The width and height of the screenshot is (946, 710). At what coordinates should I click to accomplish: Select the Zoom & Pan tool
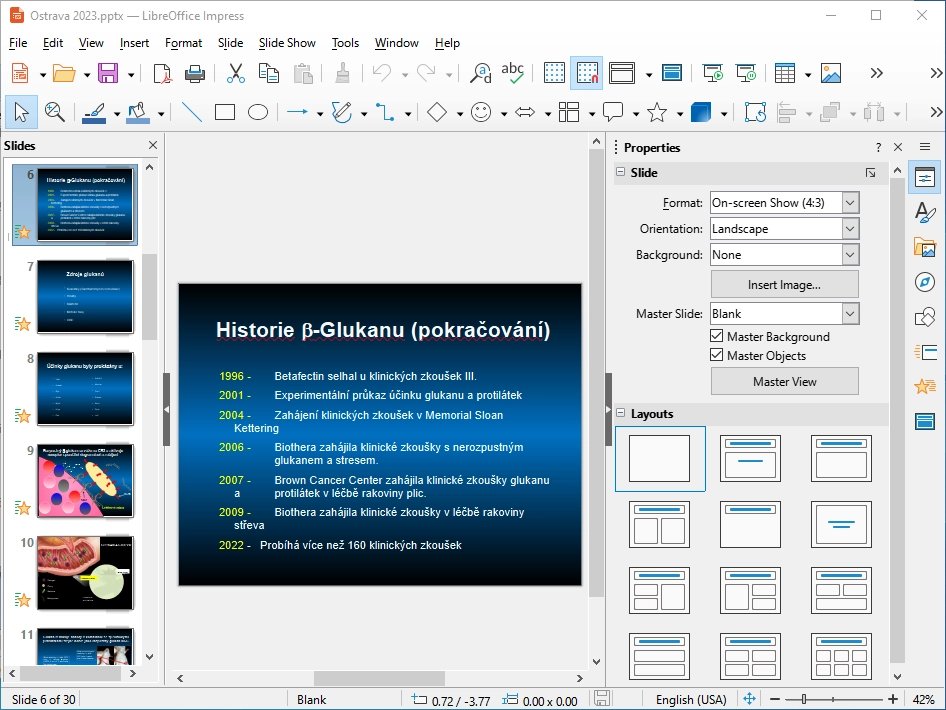(55, 112)
